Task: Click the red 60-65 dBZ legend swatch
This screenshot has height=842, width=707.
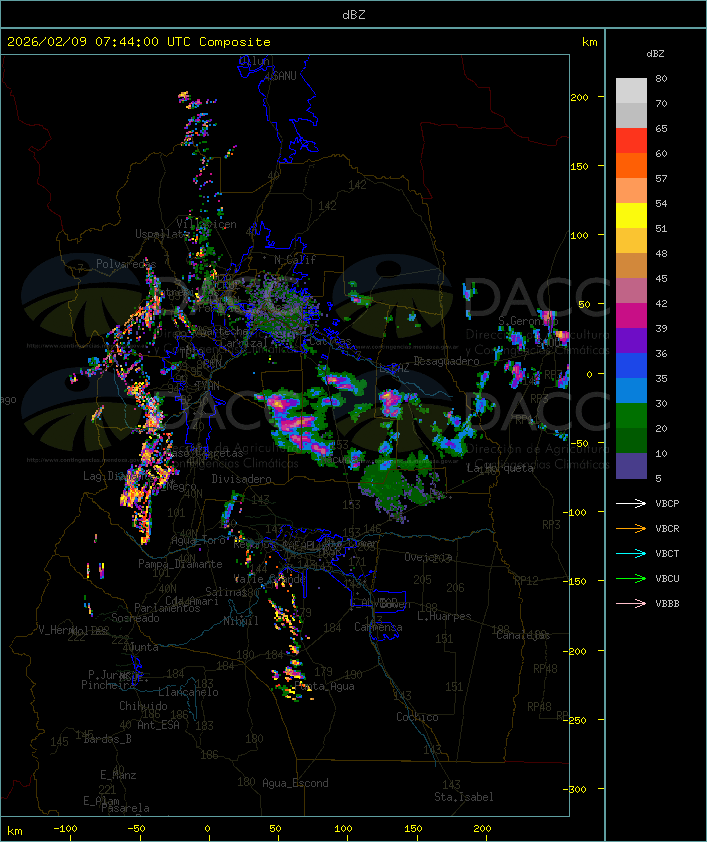Action: tap(631, 141)
